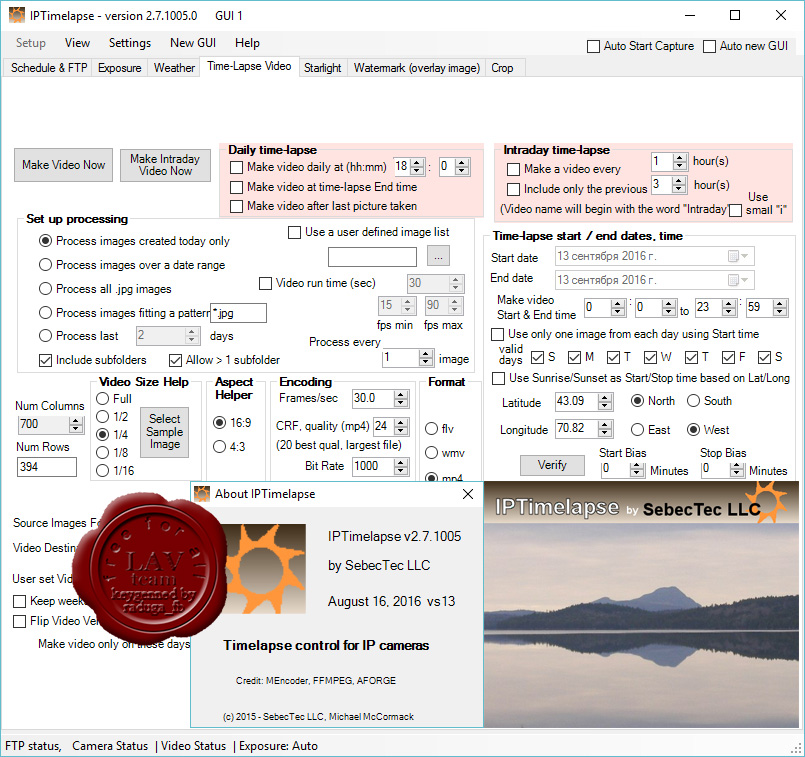Image resolution: width=805 pixels, height=757 pixels.
Task: Click Num Columns stepper showing 700
Action: pos(50,424)
